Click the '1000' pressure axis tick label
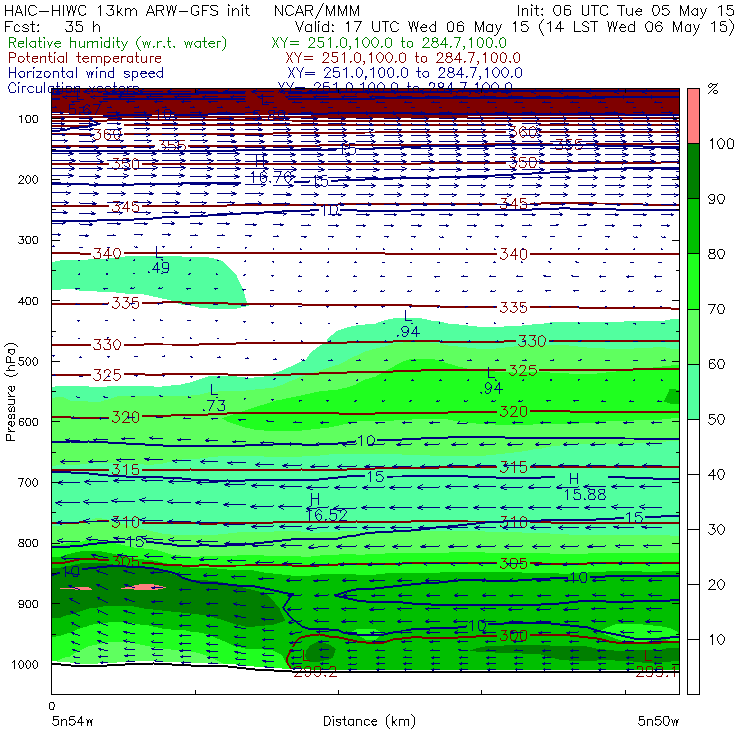Viewport: 740px width, 740px height. point(25,664)
